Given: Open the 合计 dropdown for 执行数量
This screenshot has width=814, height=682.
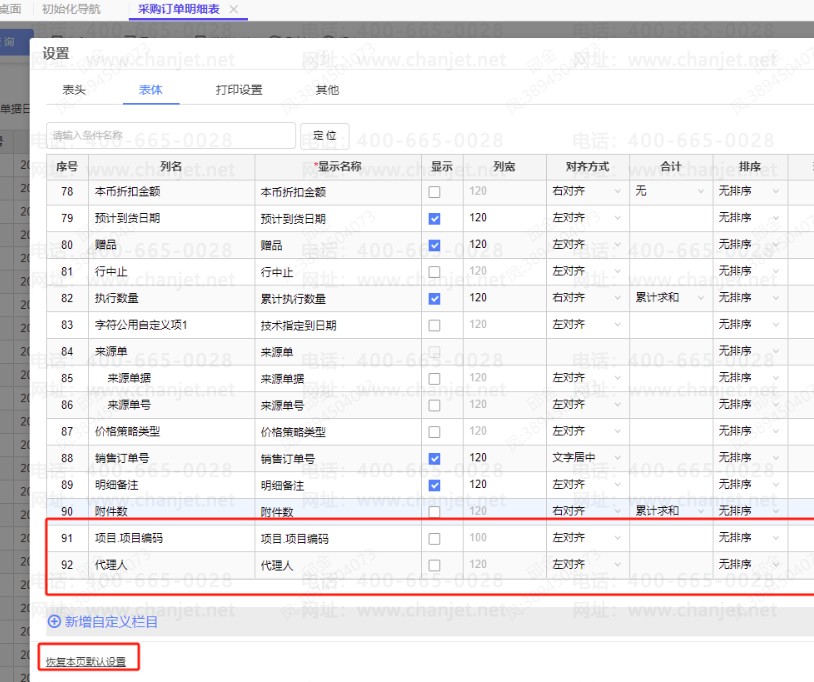Looking at the screenshot, I should pos(668,298).
